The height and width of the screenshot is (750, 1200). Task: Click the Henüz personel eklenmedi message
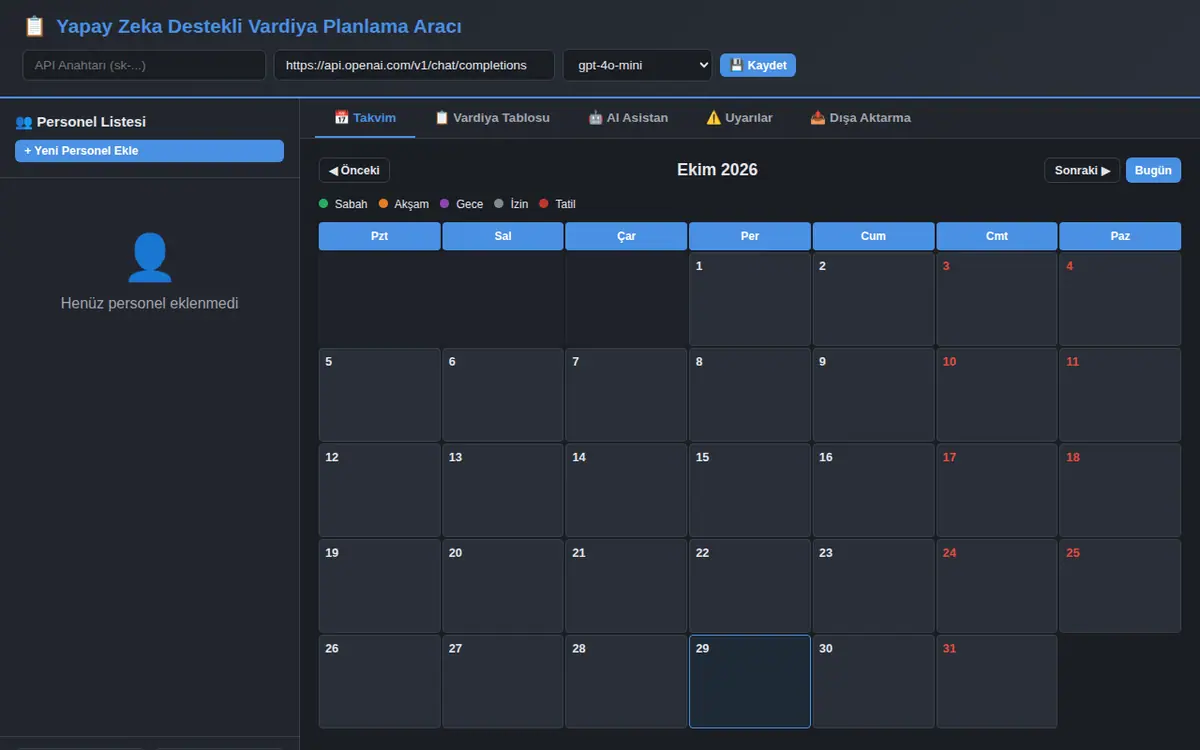(150, 303)
